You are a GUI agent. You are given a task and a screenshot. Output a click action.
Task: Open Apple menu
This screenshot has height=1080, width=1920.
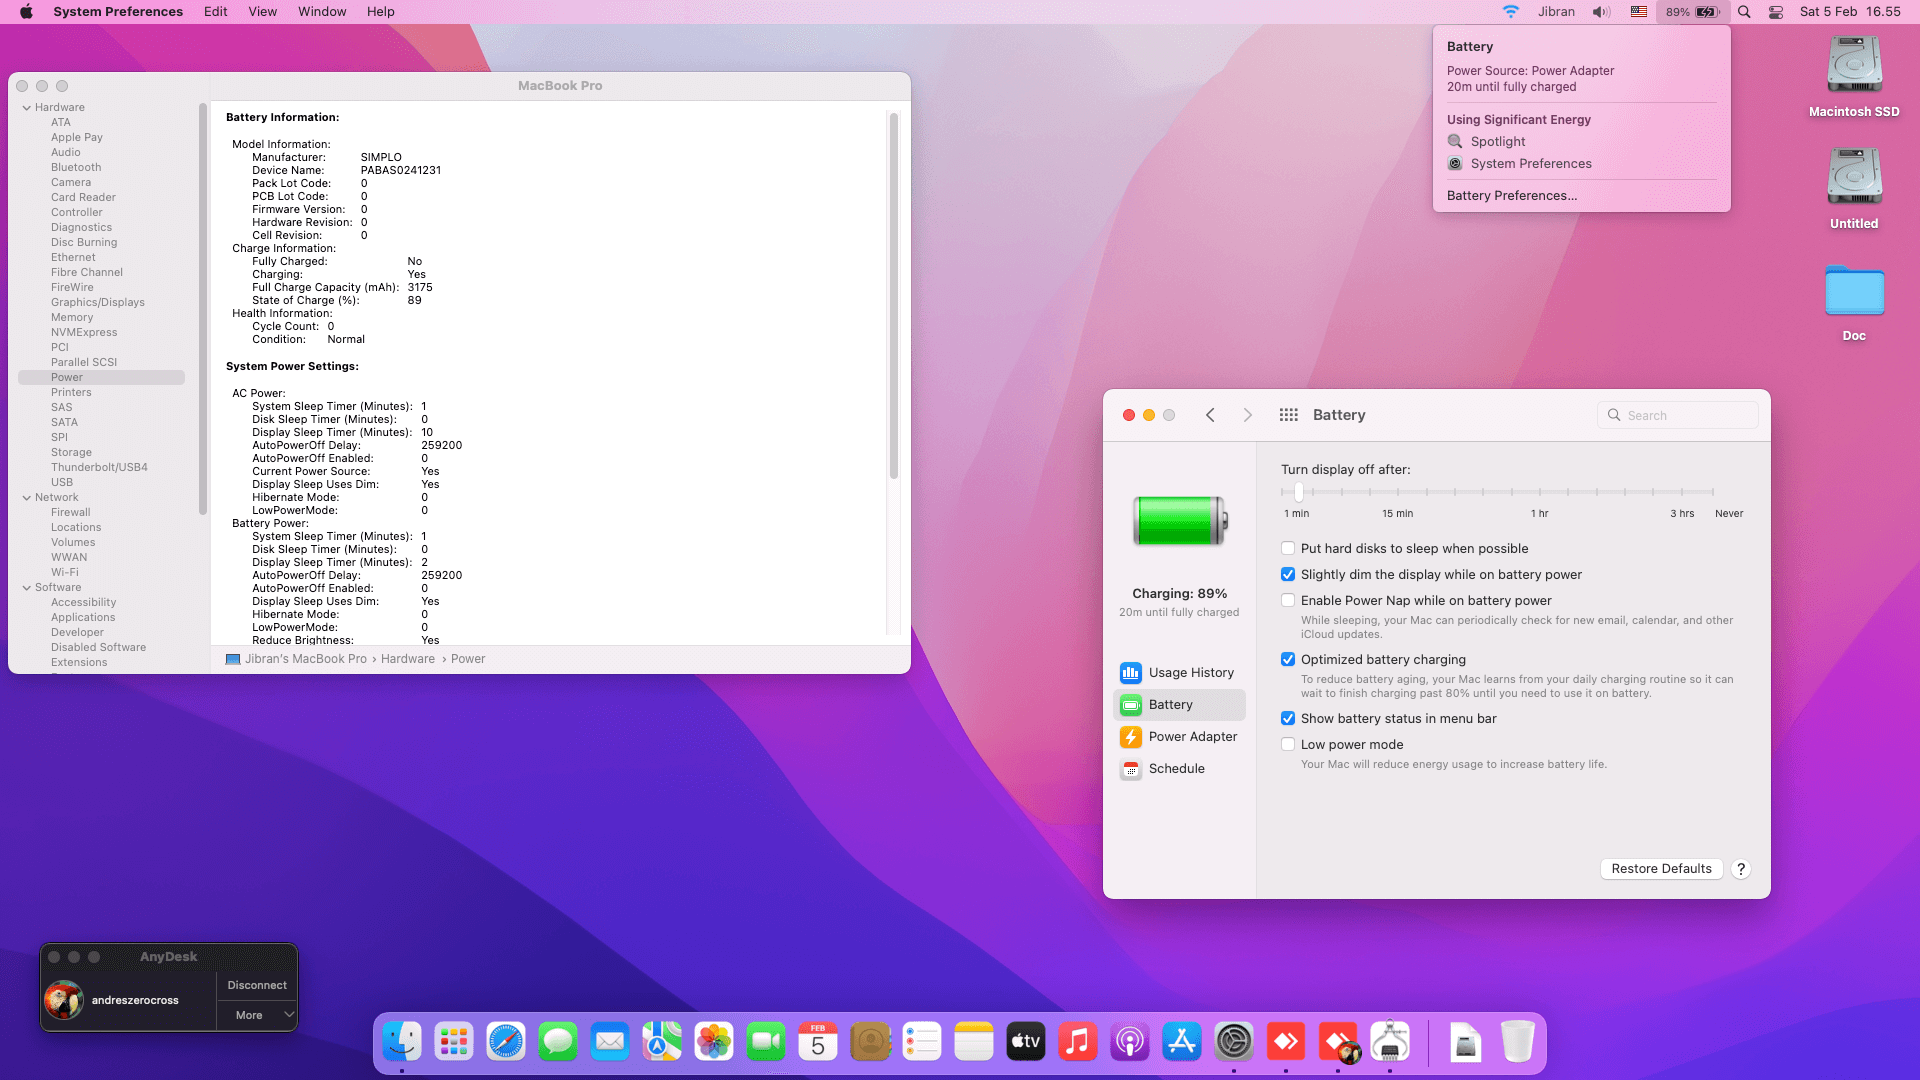coord(26,12)
